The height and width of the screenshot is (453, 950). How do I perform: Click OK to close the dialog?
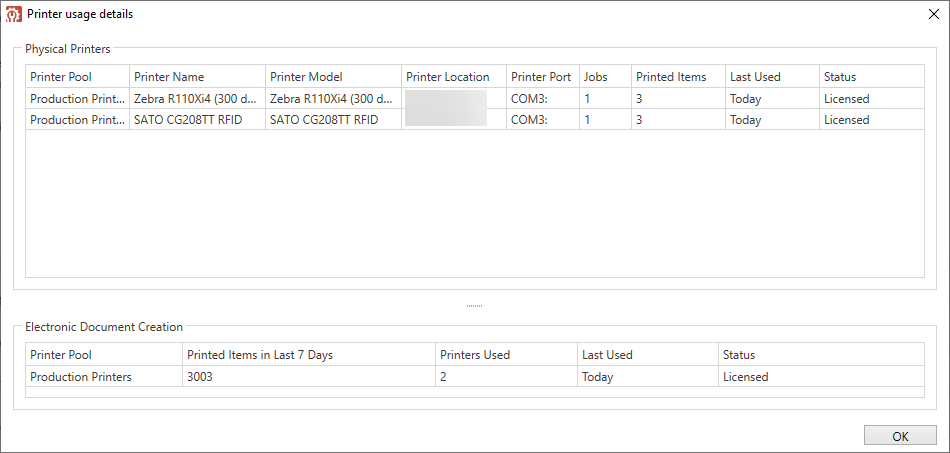(x=900, y=436)
